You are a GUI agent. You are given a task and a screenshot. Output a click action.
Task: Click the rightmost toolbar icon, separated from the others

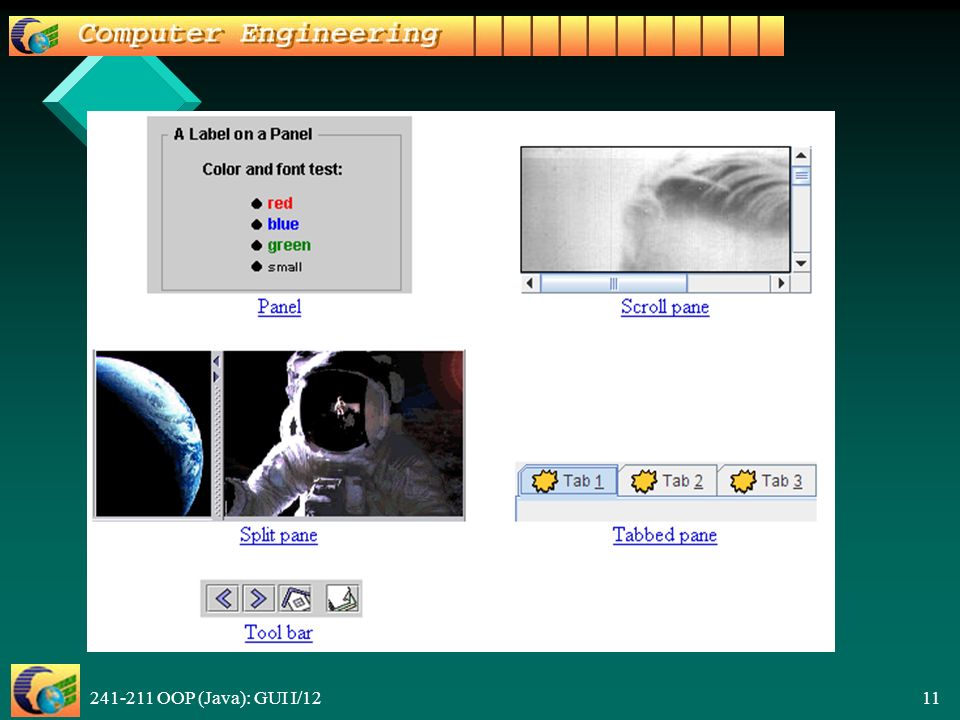(x=342, y=598)
